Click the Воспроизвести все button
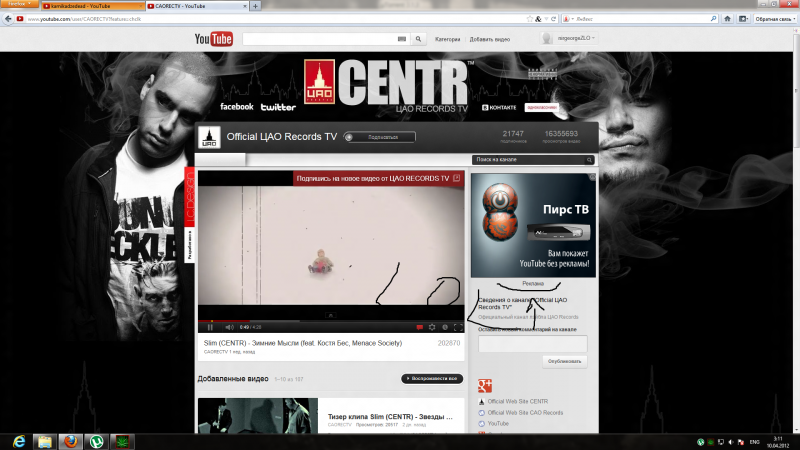Screen dimensions: 800x450 432,379
